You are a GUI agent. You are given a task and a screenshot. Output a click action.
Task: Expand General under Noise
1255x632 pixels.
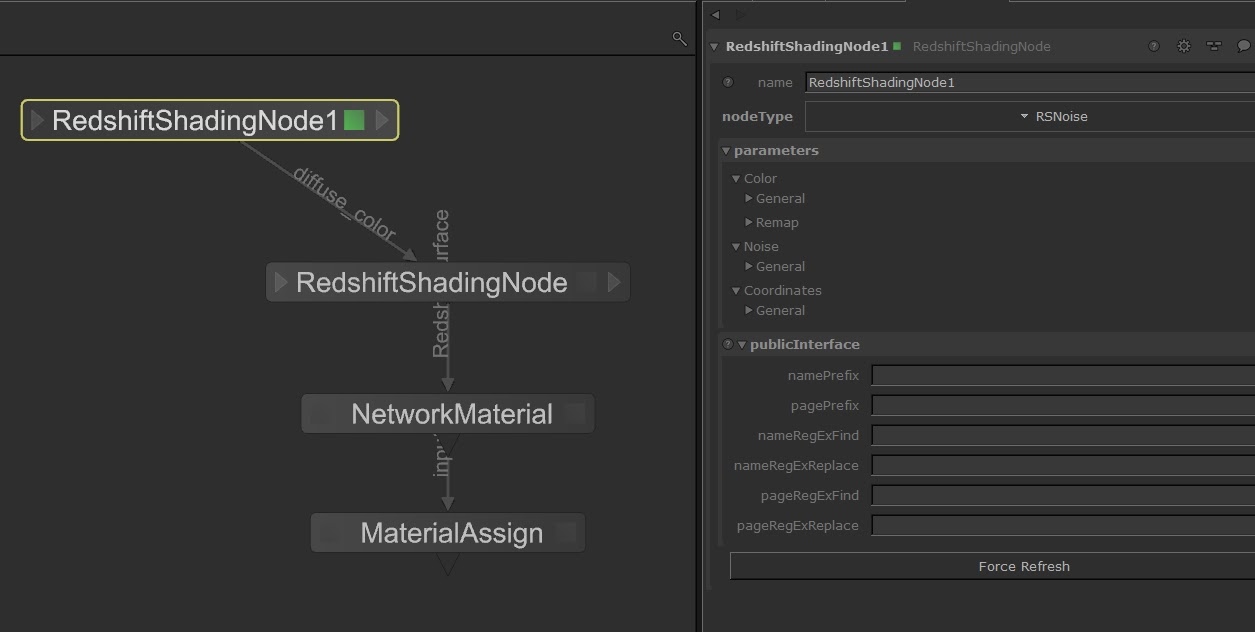(749, 266)
